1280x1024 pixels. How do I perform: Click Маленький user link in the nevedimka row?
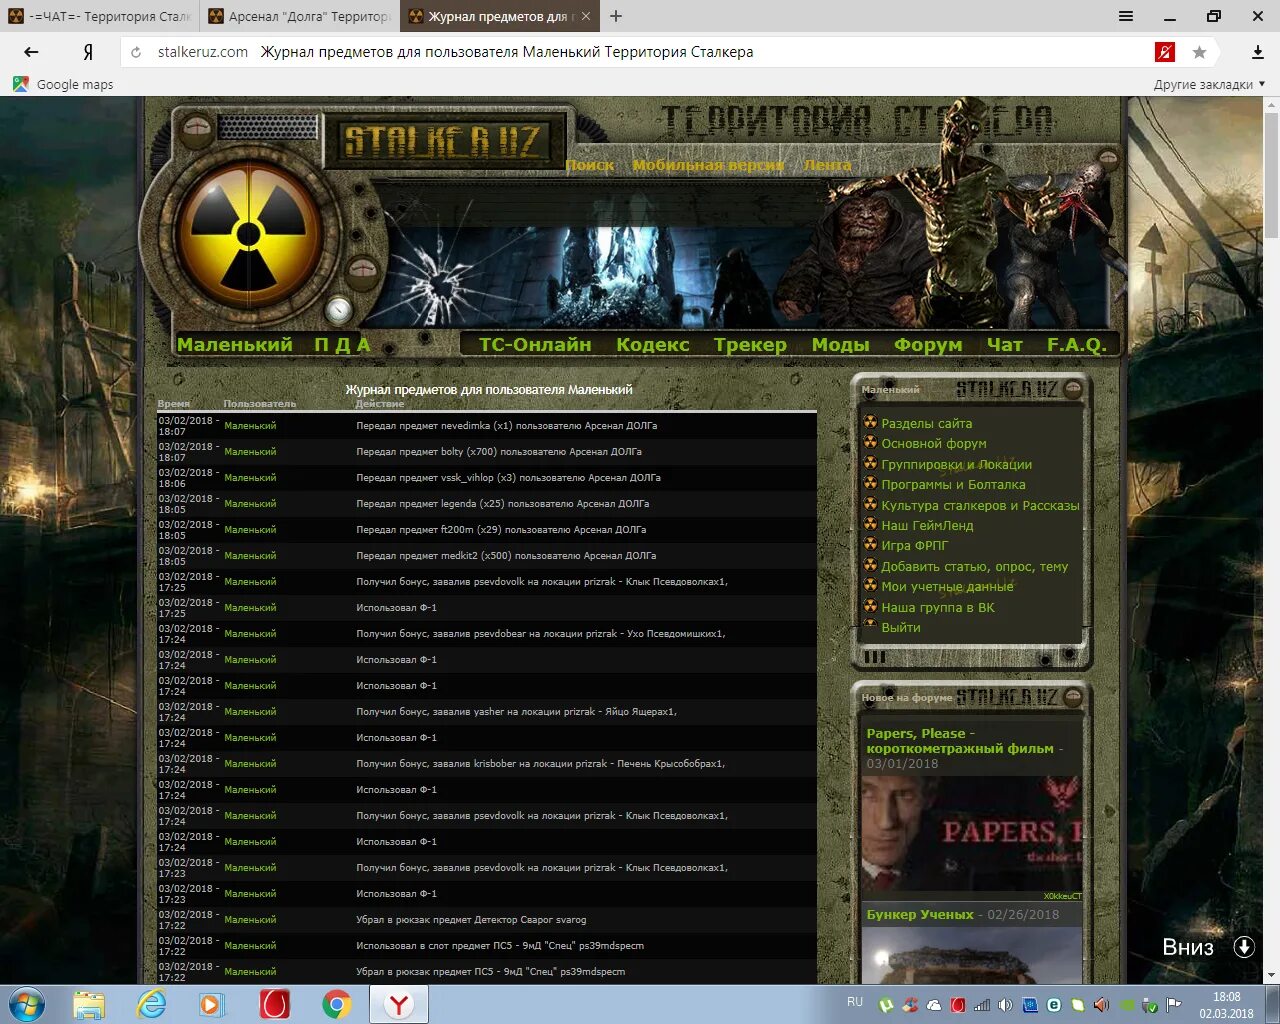250,426
